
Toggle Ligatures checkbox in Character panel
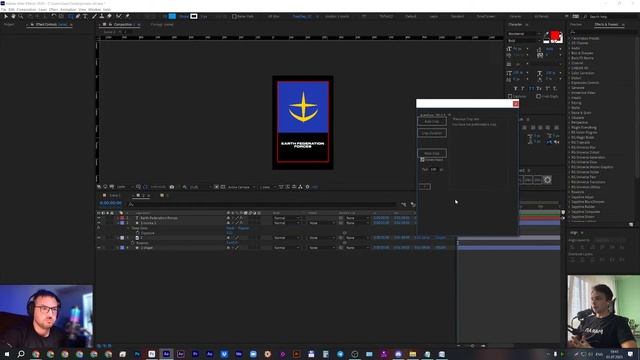[510, 96]
